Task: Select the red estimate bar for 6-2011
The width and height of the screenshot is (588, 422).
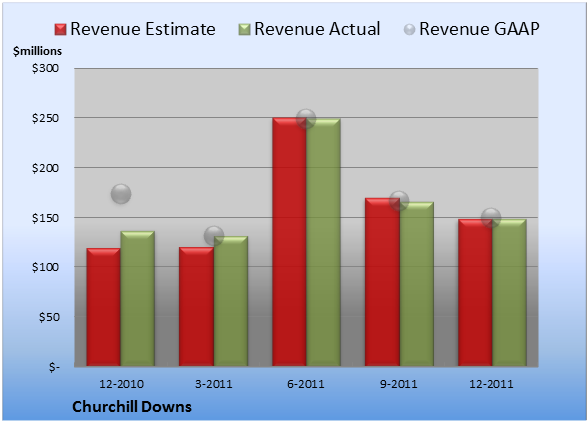Action: 289,242
